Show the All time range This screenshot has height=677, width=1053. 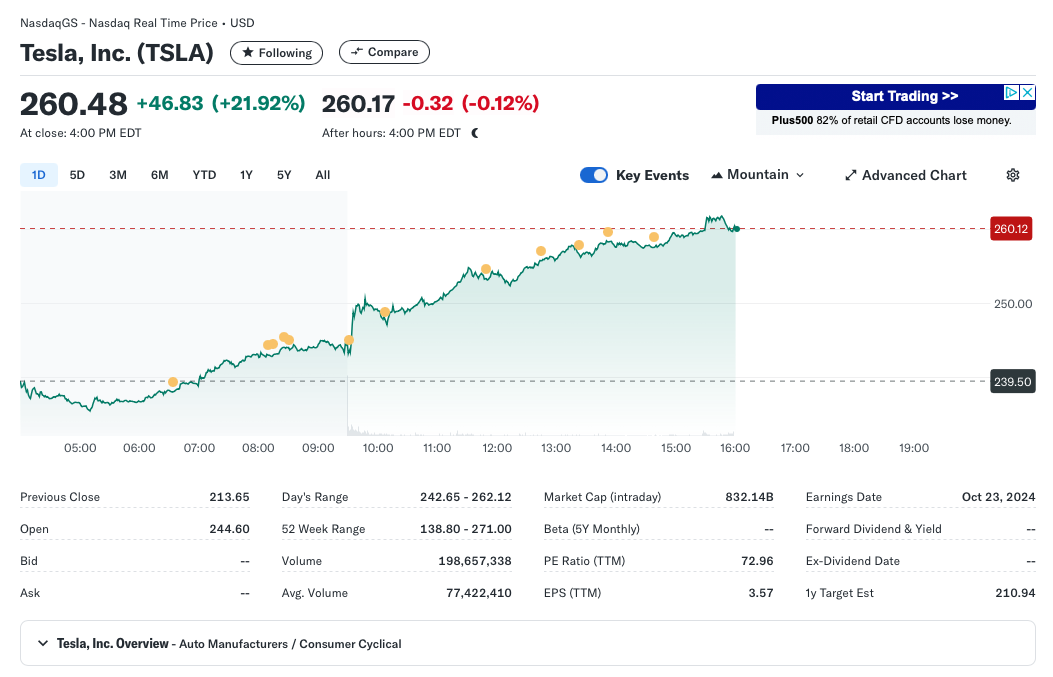323,175
